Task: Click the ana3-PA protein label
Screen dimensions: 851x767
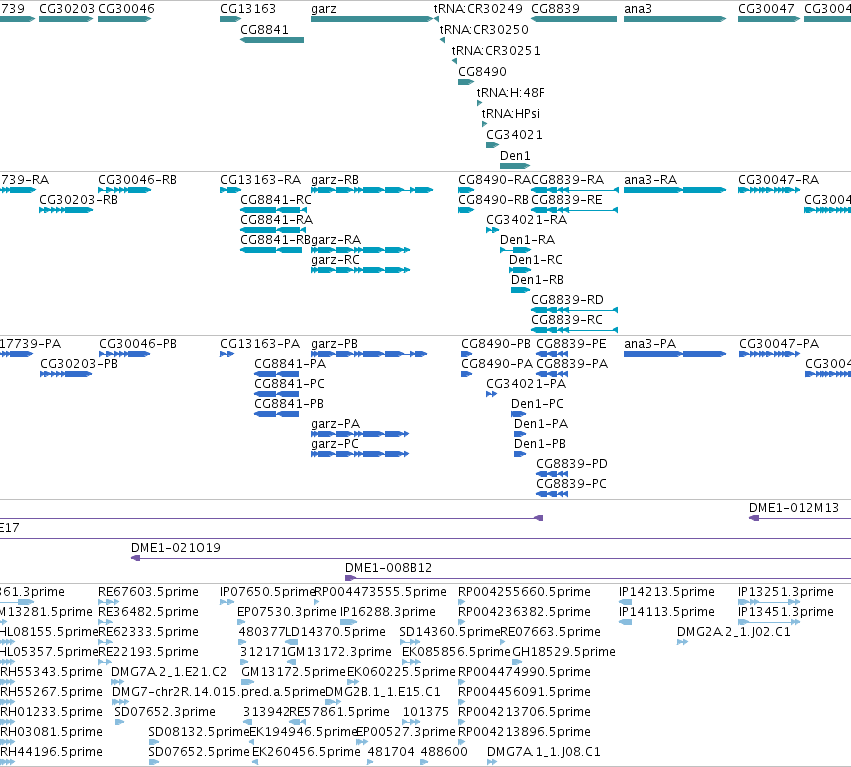Action: tap(650, 344)
